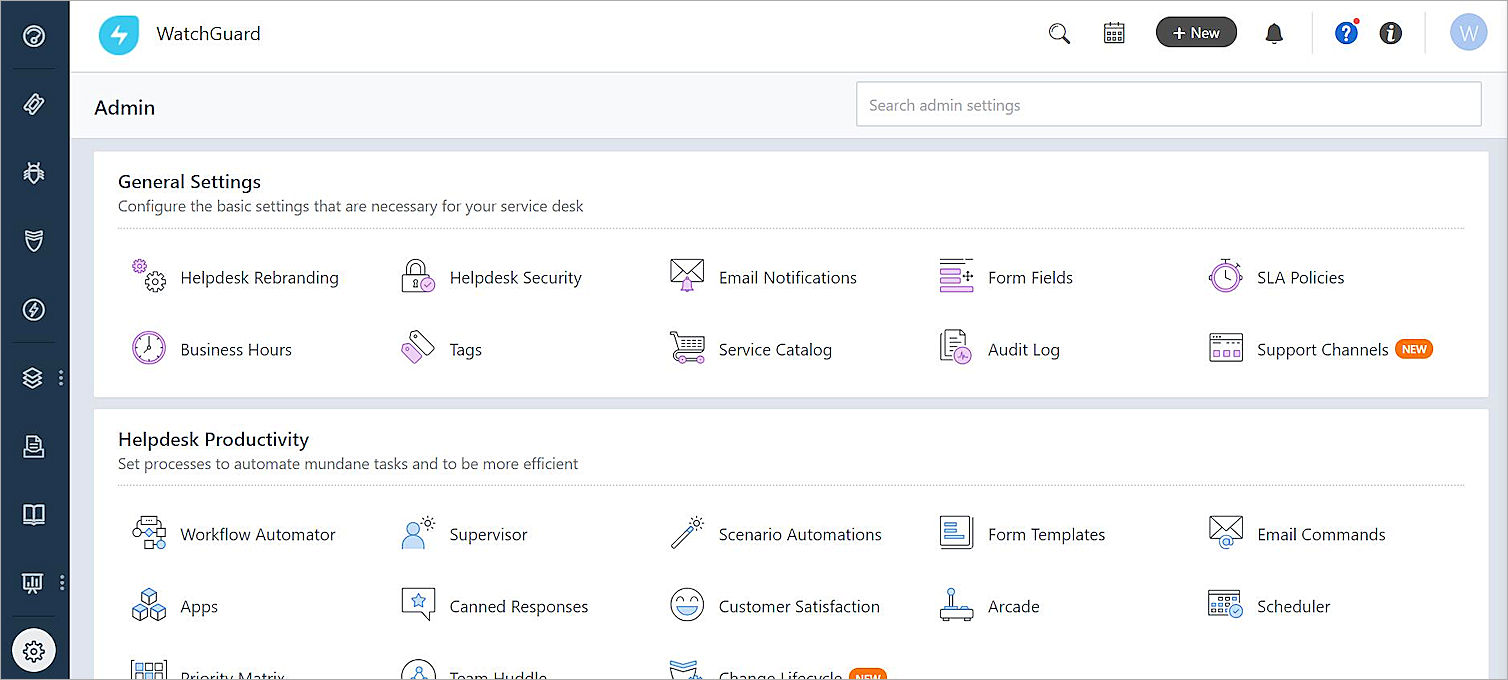
Task: Open the bug icon in left sidebar
Action: (x=34, y=173)
